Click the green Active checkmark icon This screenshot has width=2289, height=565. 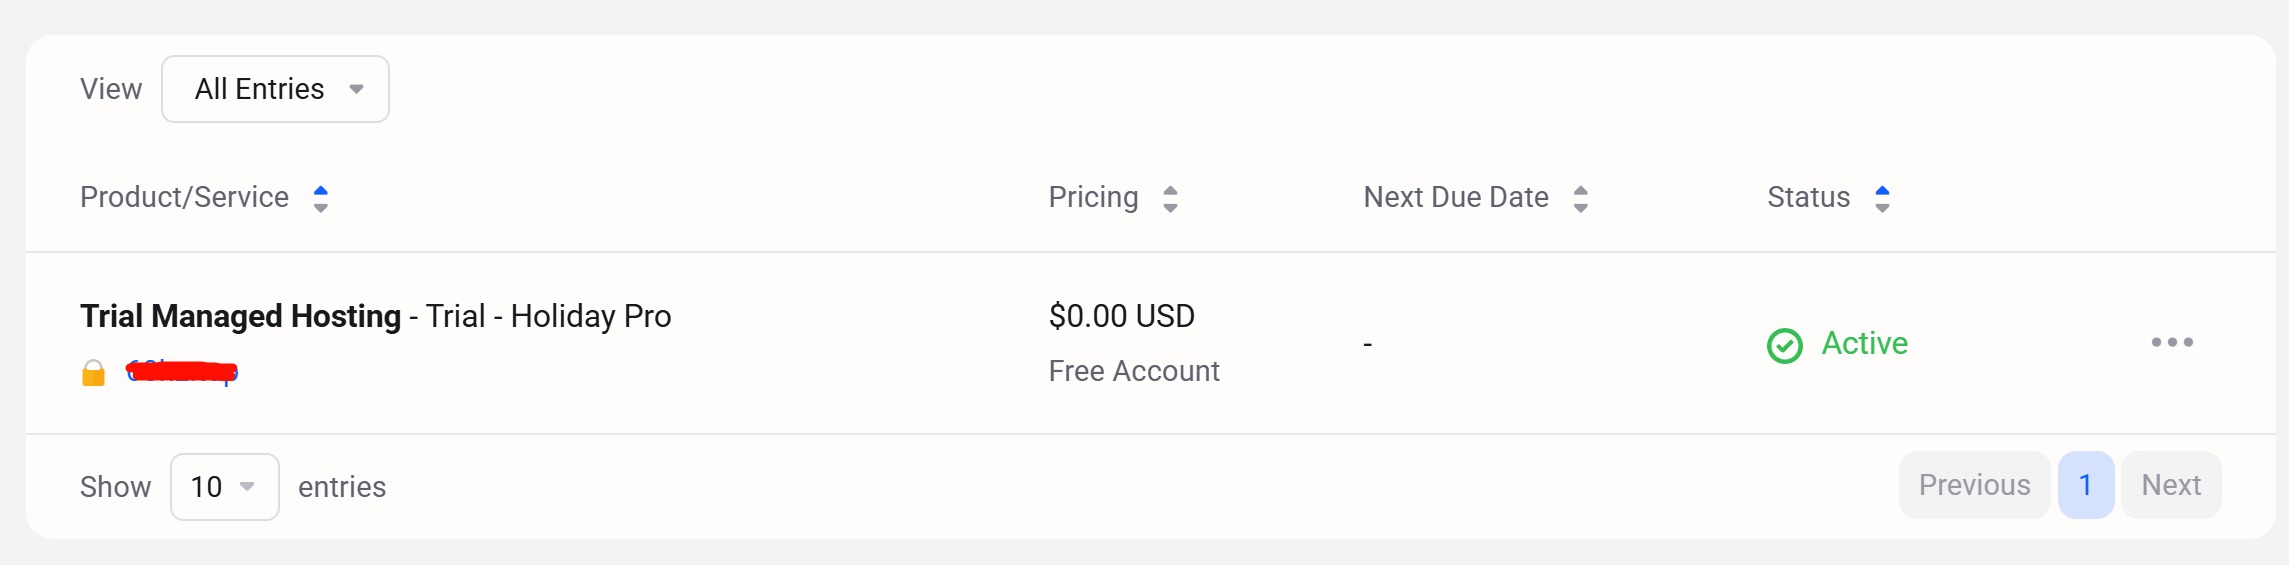coord(1784,346)
